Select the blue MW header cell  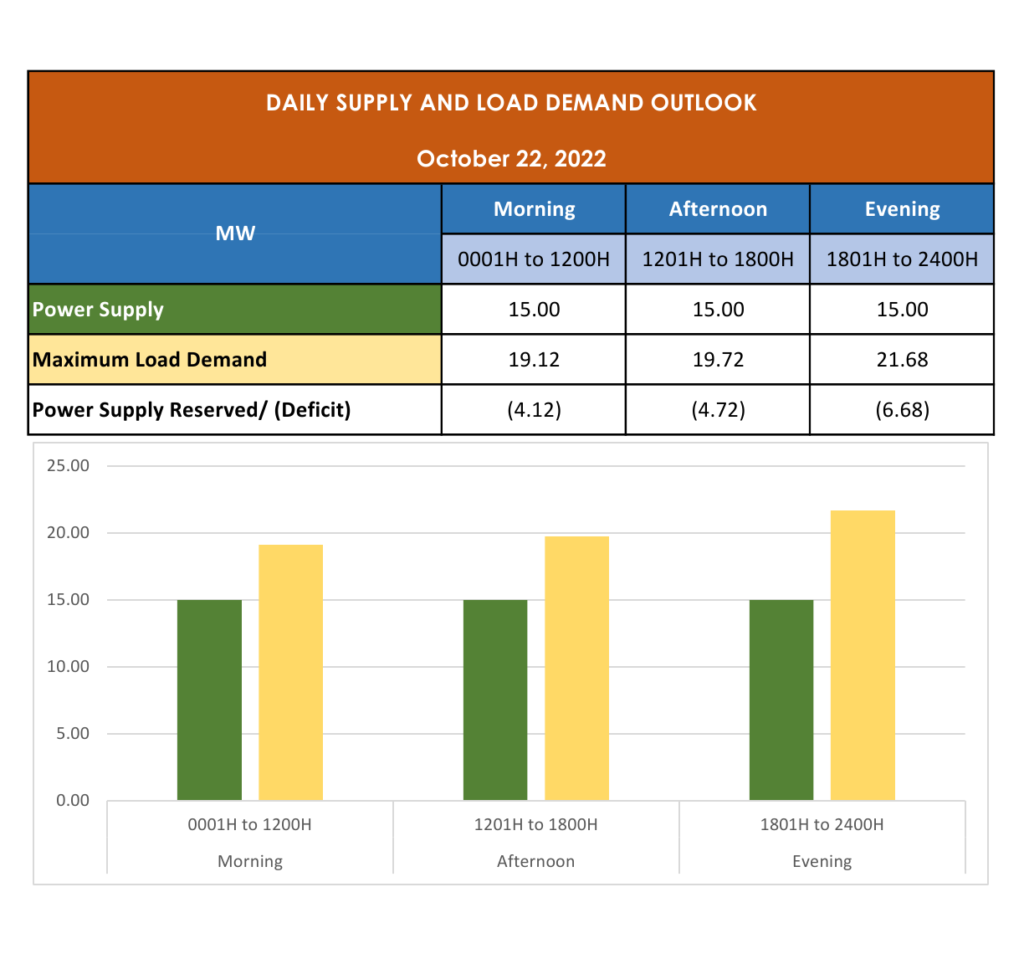[235, 234]
